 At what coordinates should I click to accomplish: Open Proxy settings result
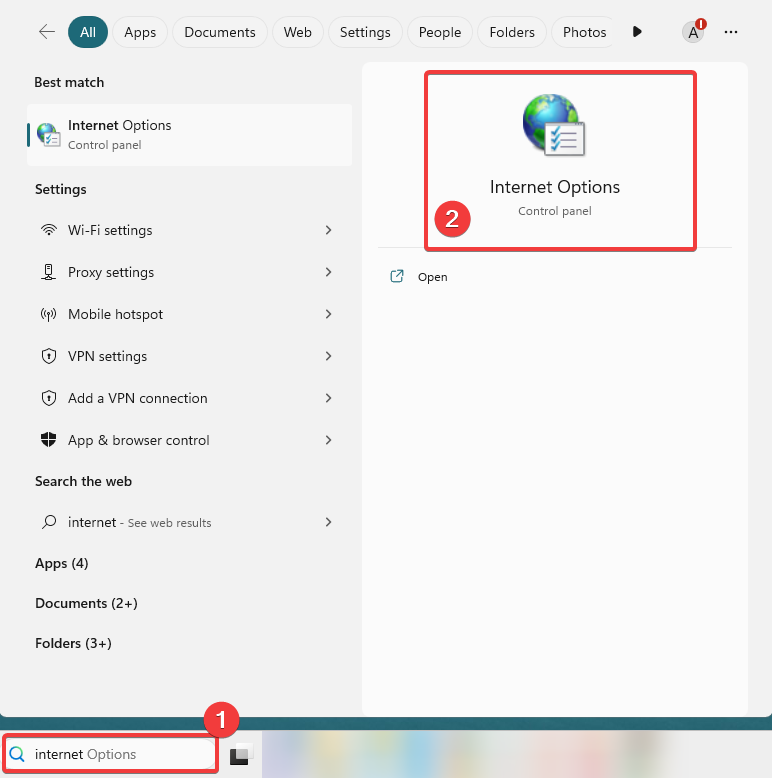tap(190, 272)
